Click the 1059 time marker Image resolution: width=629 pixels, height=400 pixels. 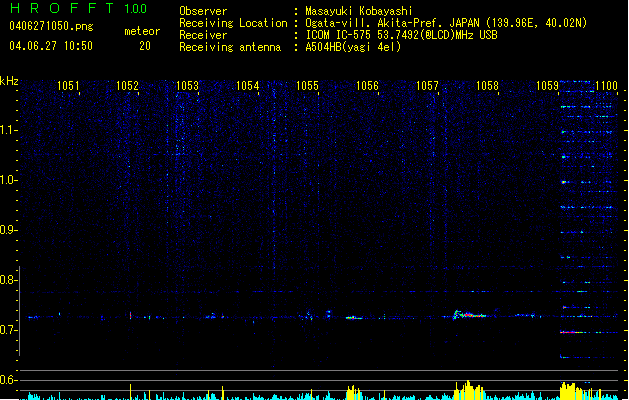pos(547,86)
